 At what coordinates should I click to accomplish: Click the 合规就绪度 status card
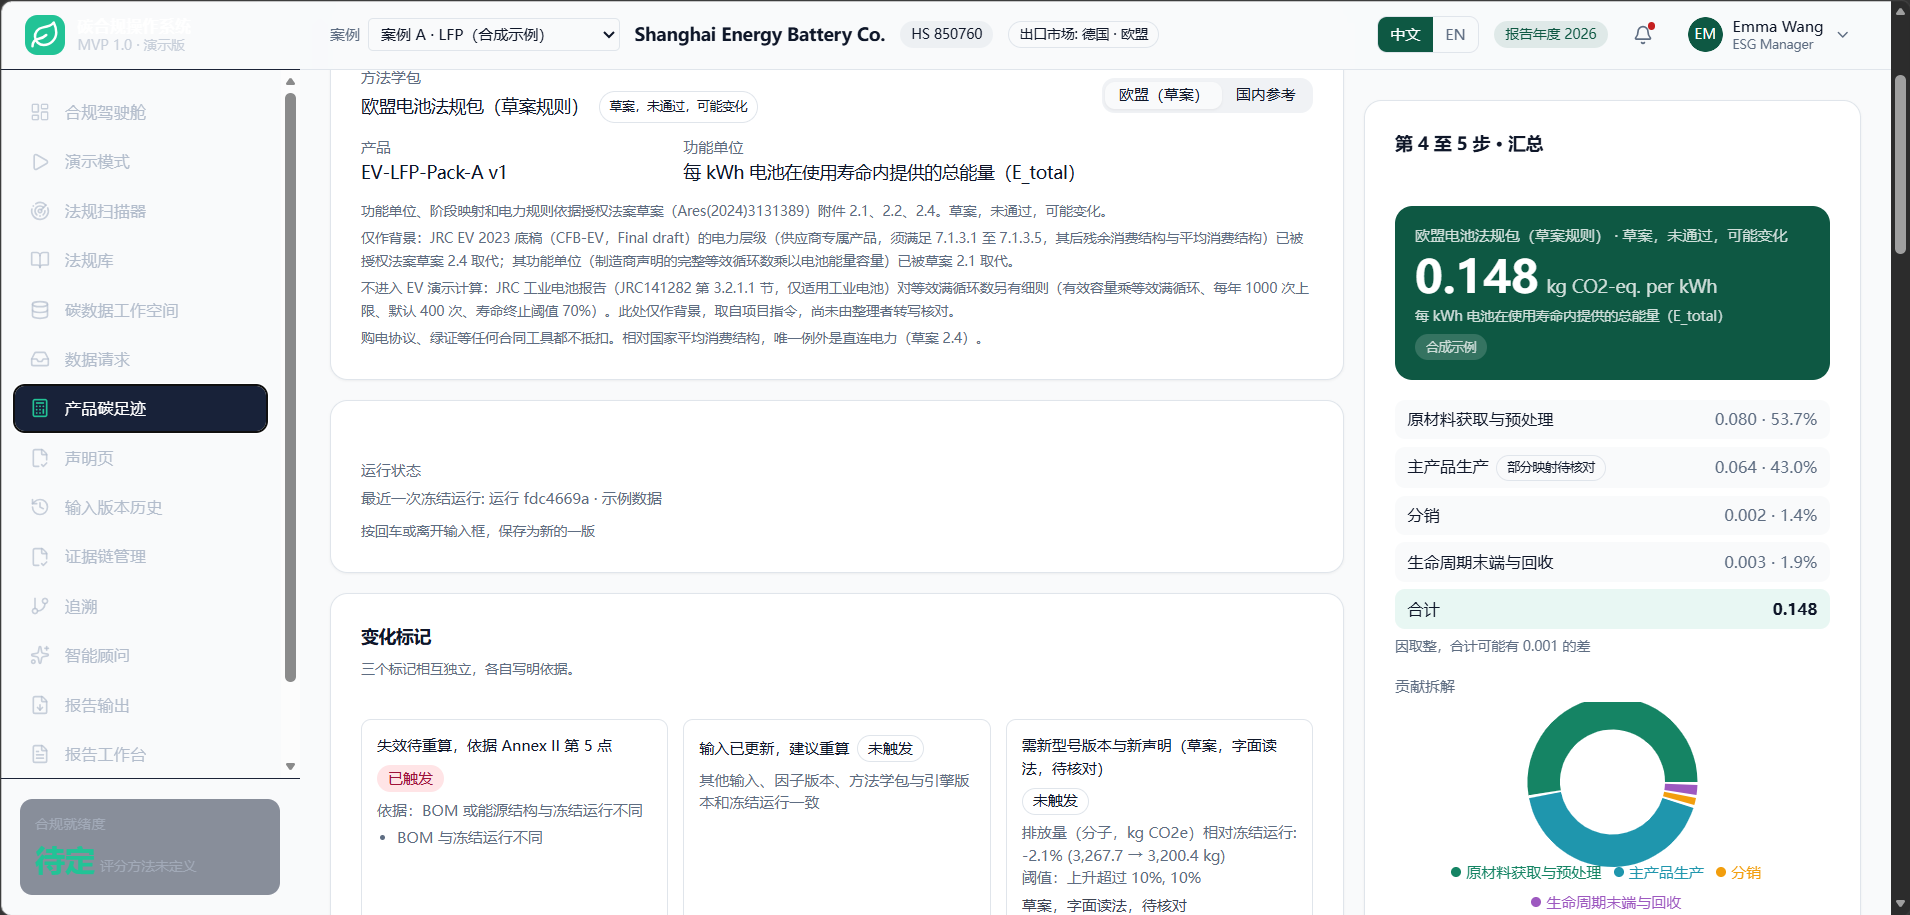(150, 846)
